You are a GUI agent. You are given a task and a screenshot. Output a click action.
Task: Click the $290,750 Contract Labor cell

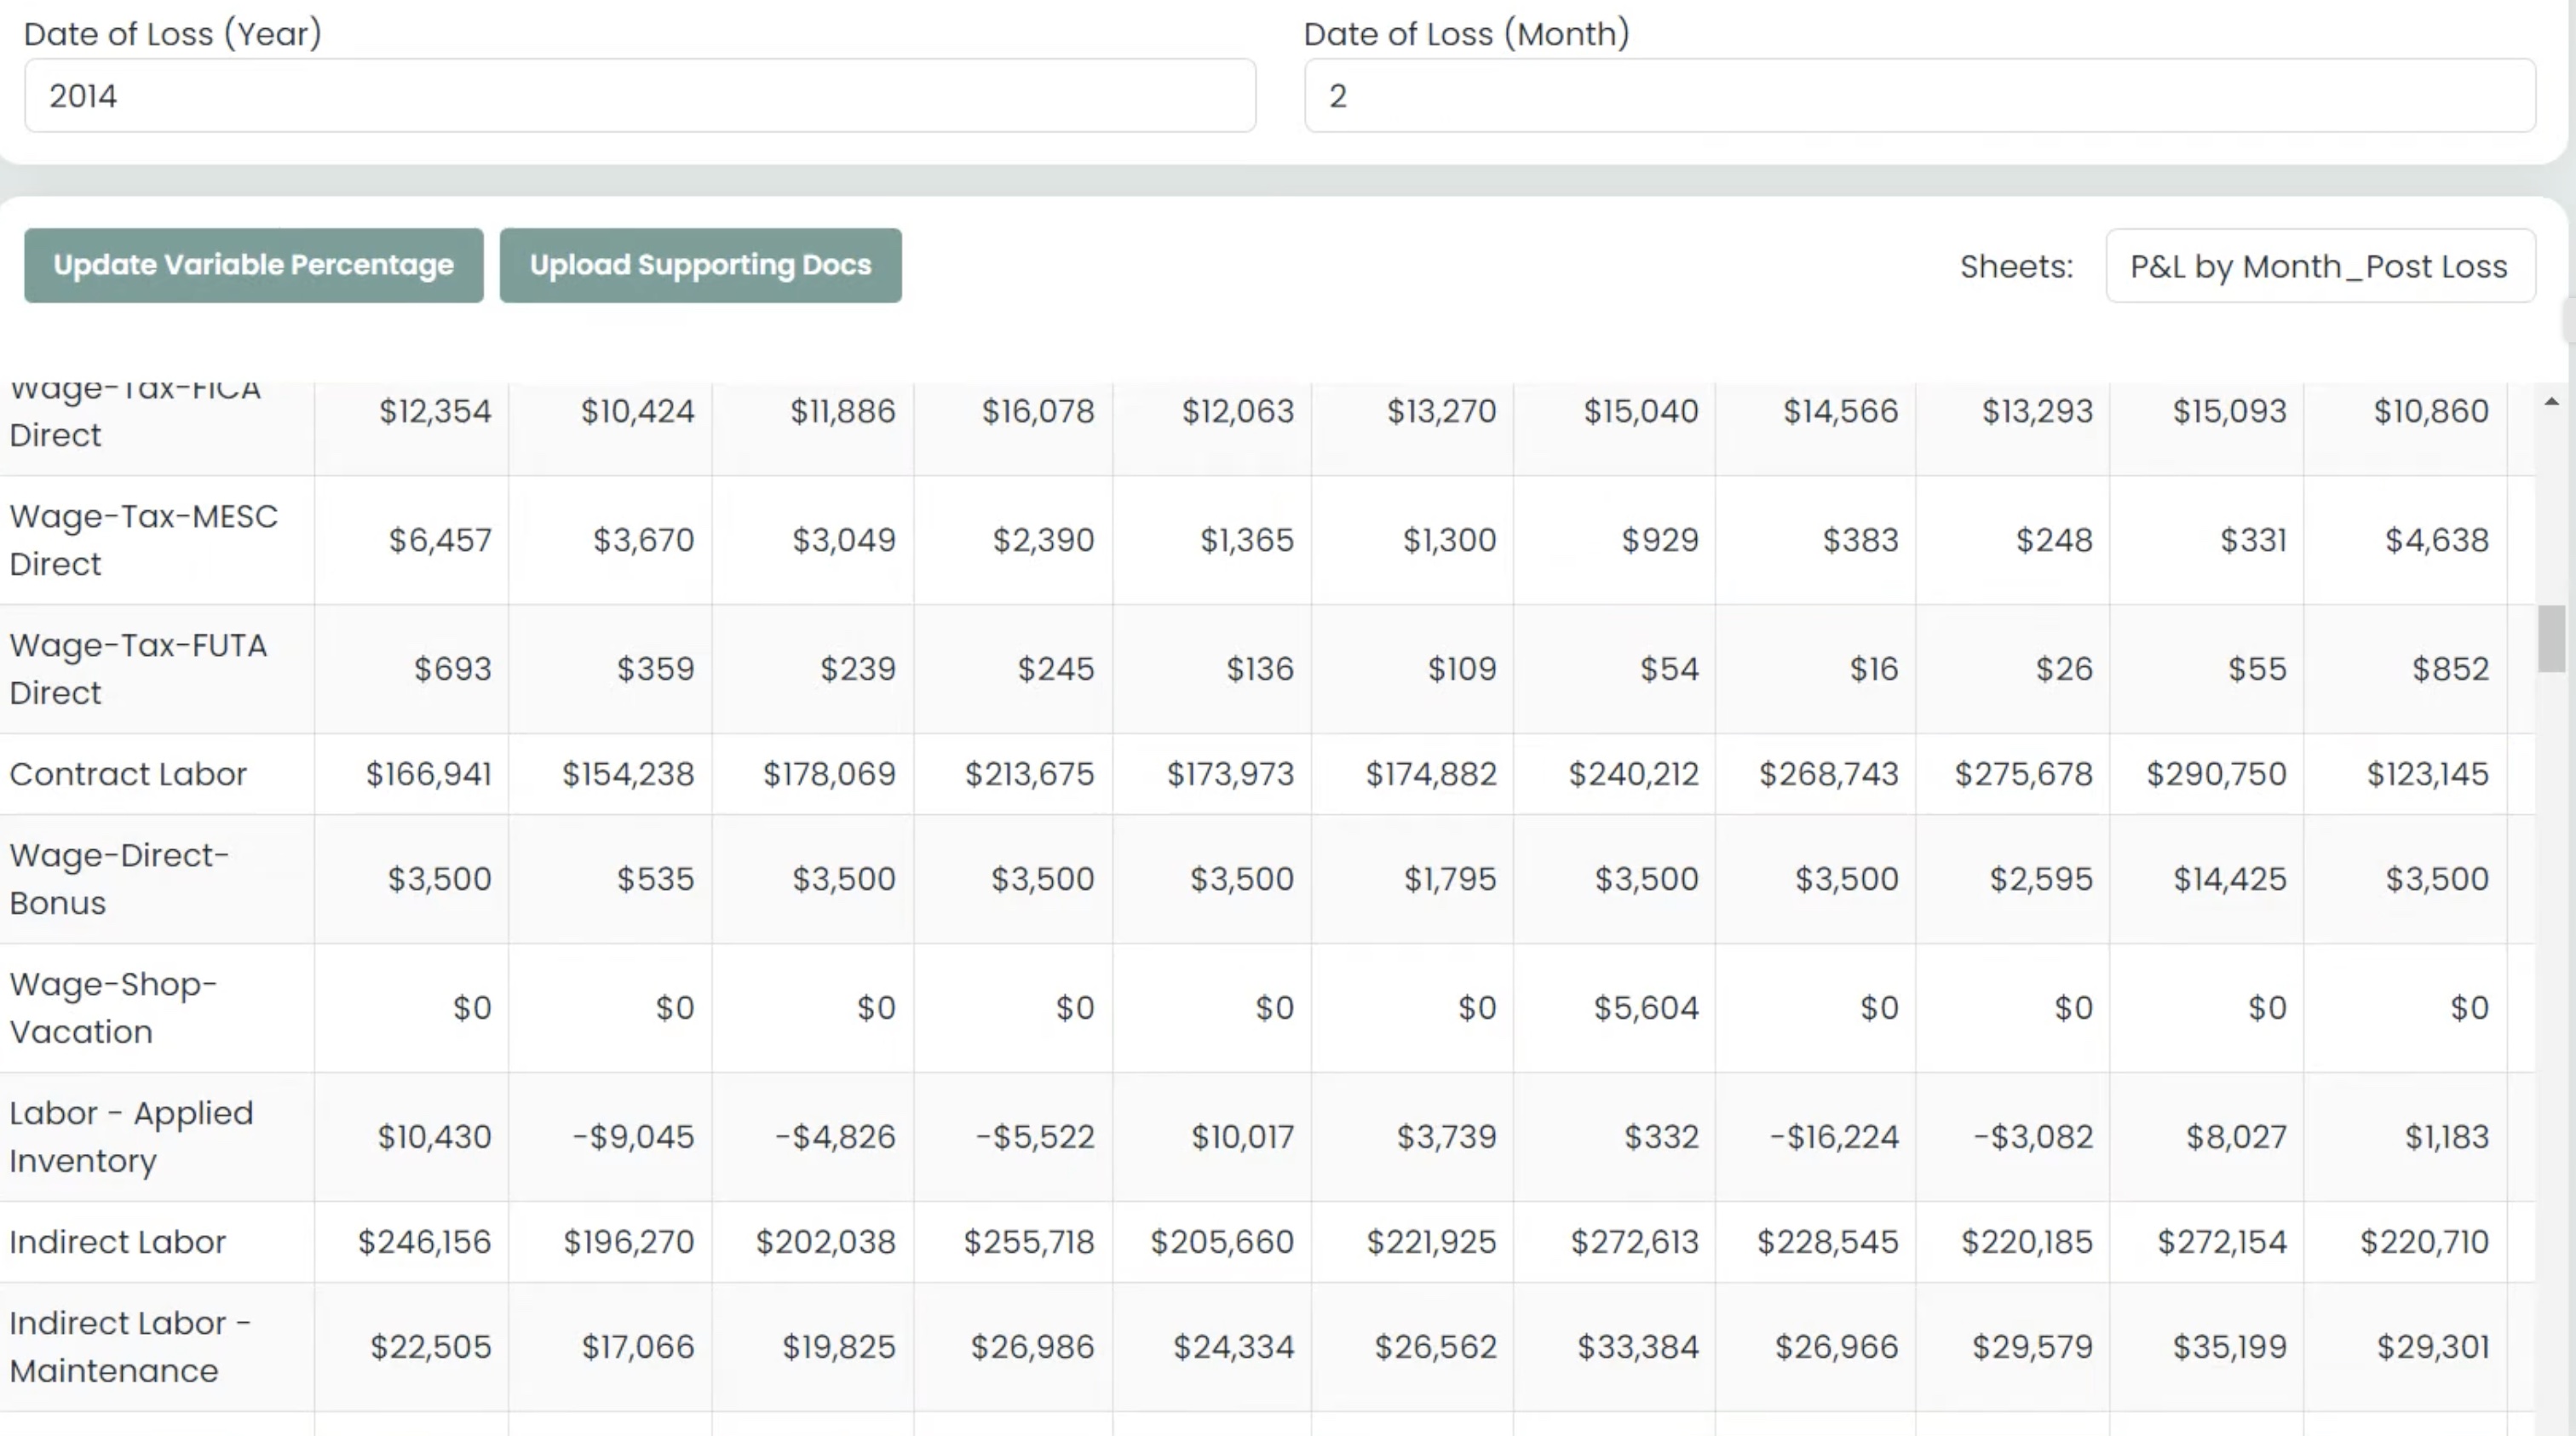(x=2216, y=774)
